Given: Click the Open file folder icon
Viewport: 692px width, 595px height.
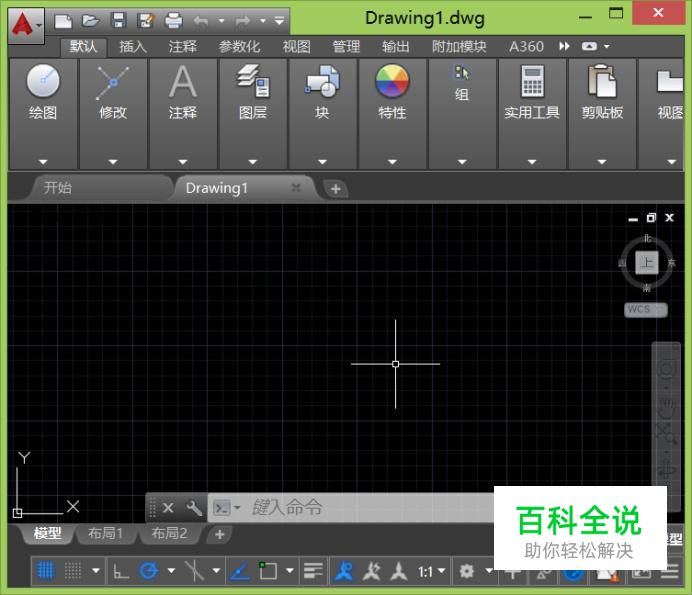Looking at the screenshot, I should point(90,20).
